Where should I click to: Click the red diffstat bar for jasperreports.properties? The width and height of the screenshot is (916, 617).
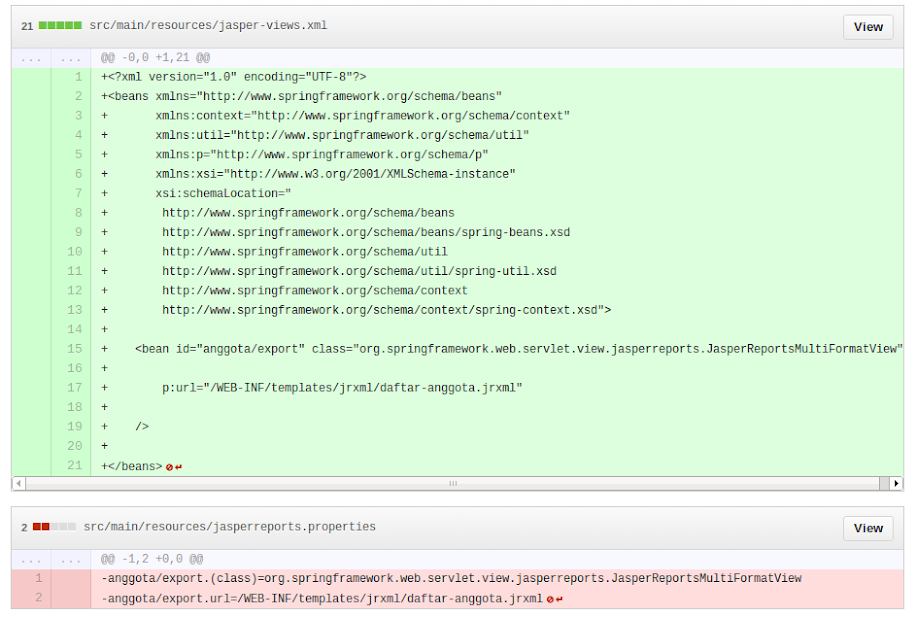54,527
